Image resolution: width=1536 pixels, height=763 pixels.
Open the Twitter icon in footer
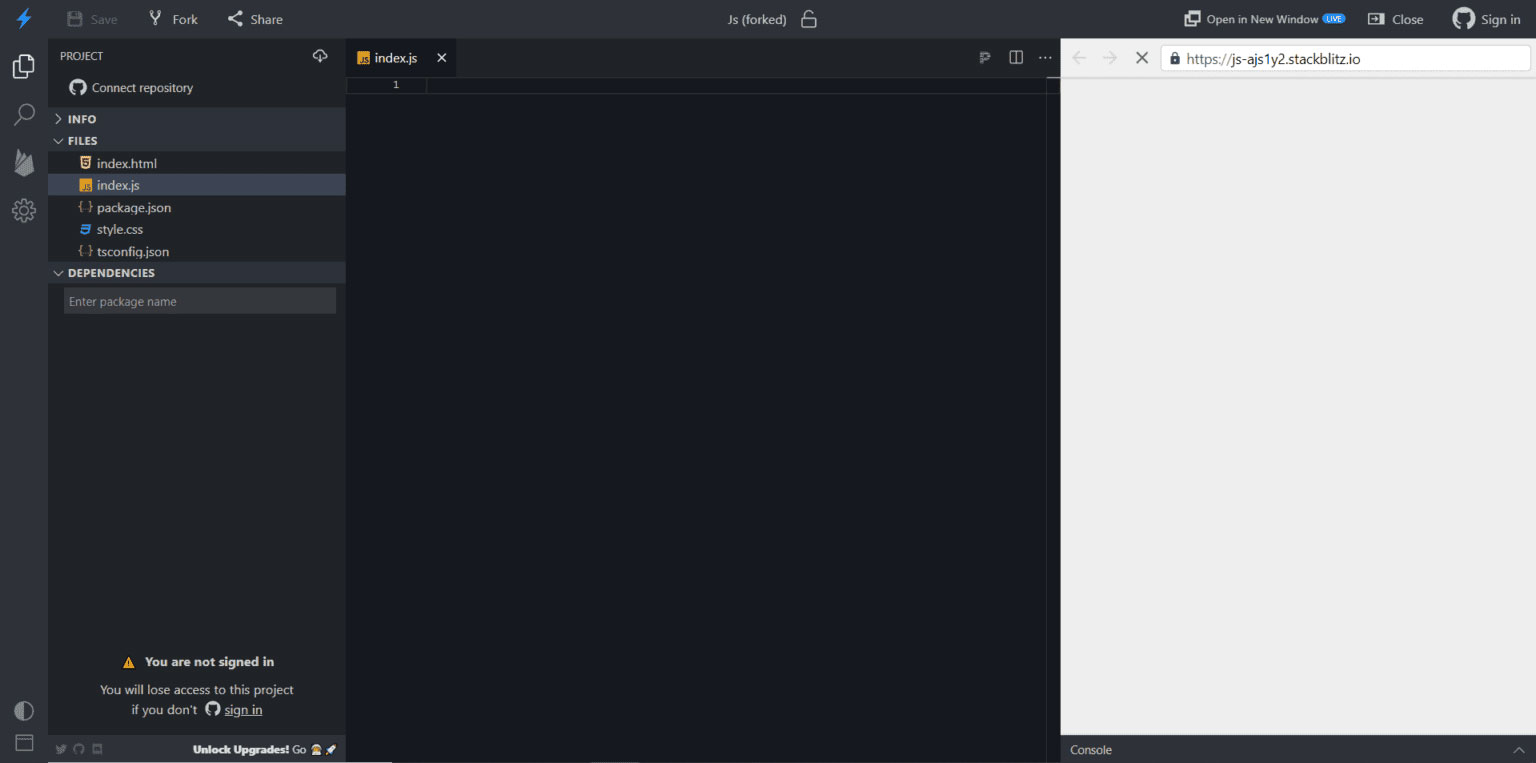click(x=61, y=749)
